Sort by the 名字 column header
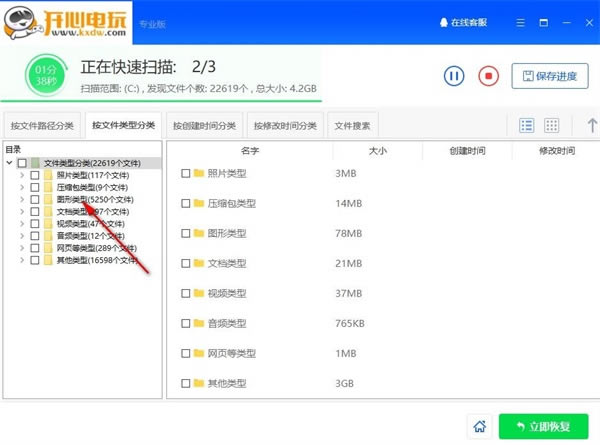Image resolution: width=600 pixels, height=445 pixels. point(250,151)
